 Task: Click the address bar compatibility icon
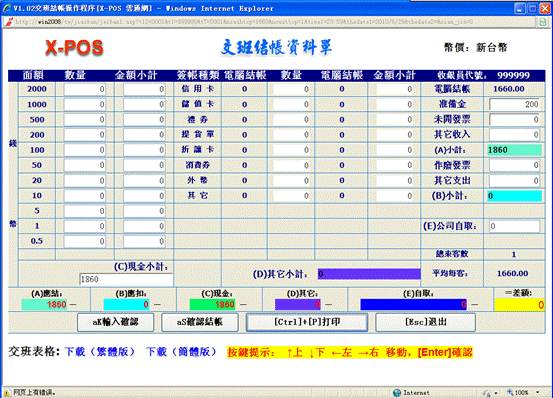click(543, 22)
